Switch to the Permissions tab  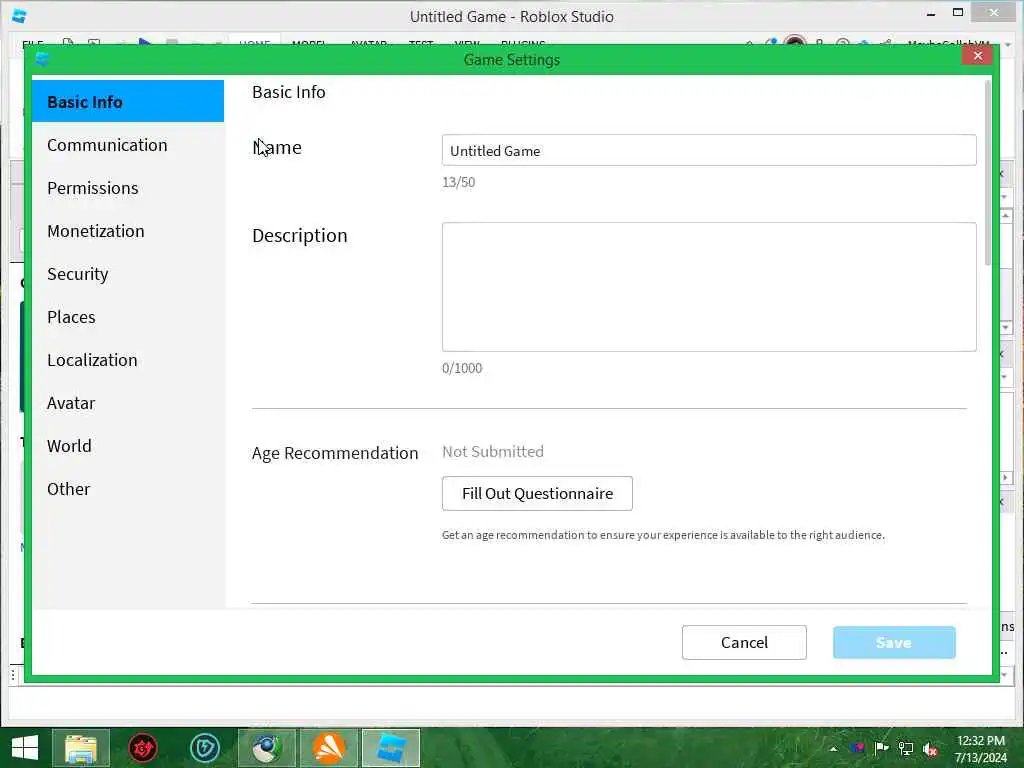128,188
